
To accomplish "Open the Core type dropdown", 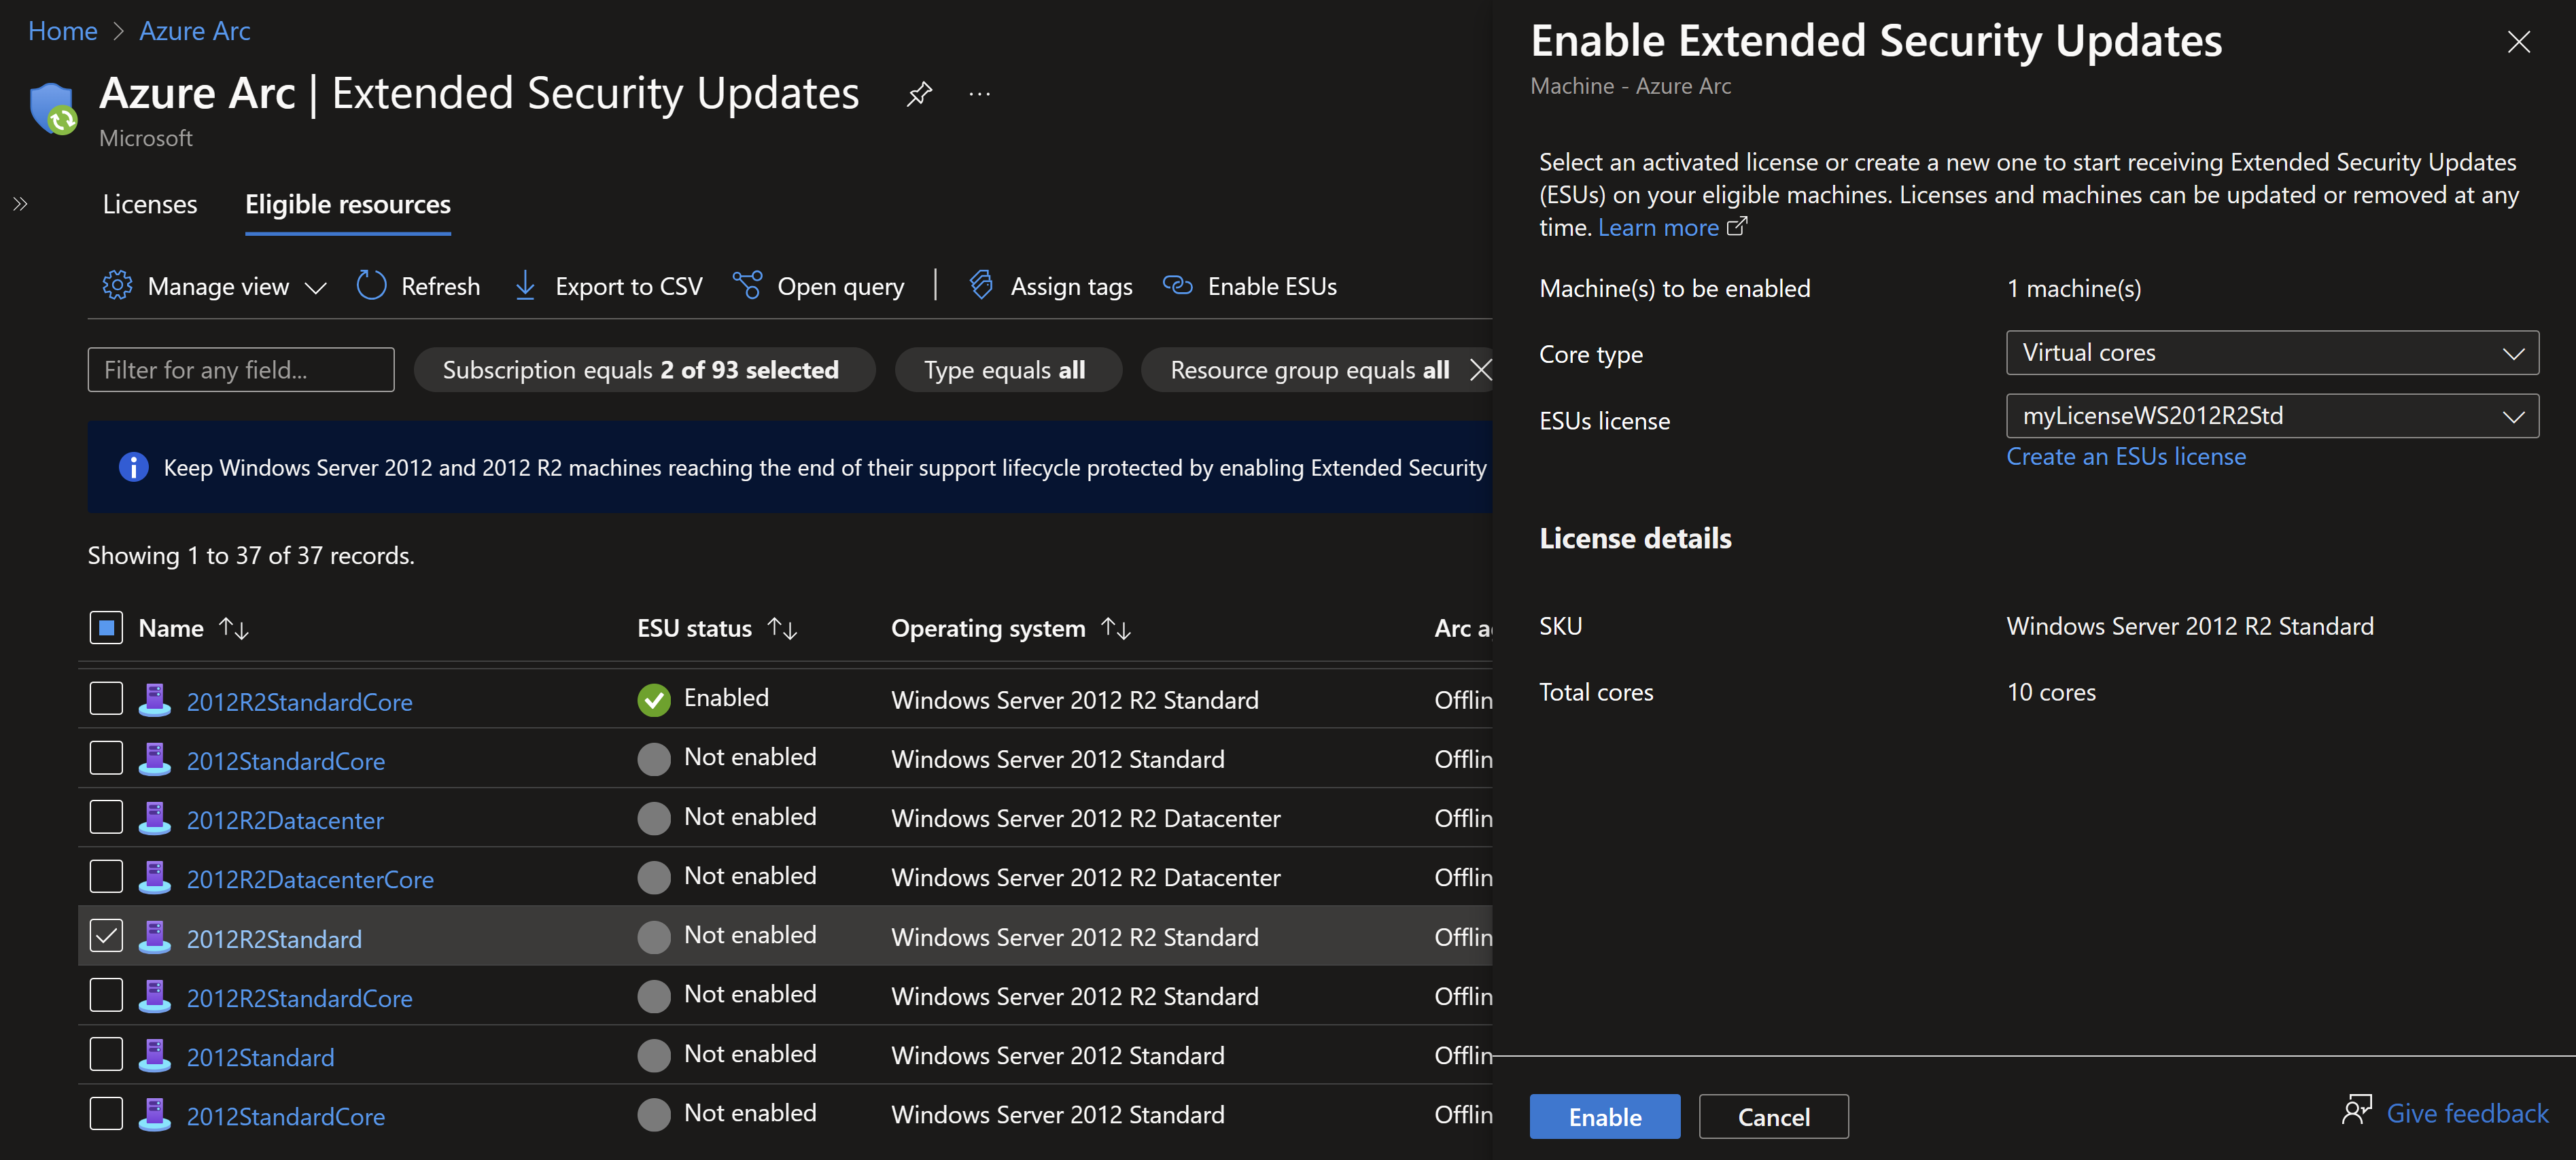I will point(2272,353).
